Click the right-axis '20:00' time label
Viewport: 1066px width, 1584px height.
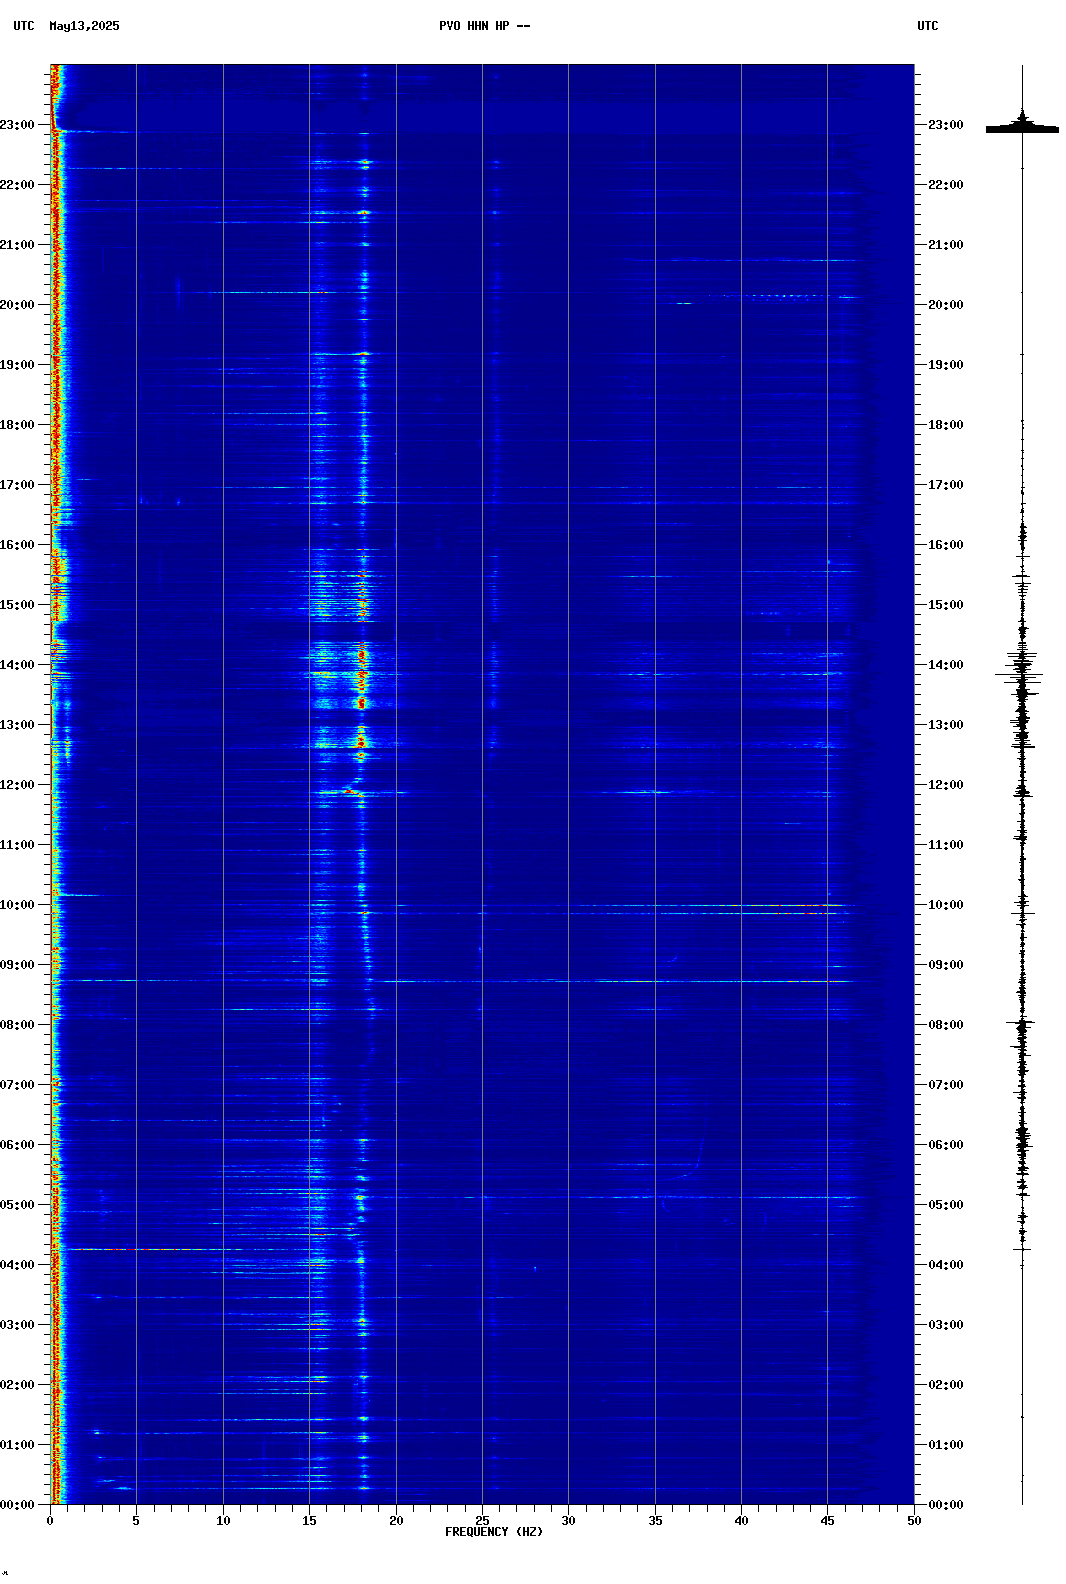tap(946, 305)
